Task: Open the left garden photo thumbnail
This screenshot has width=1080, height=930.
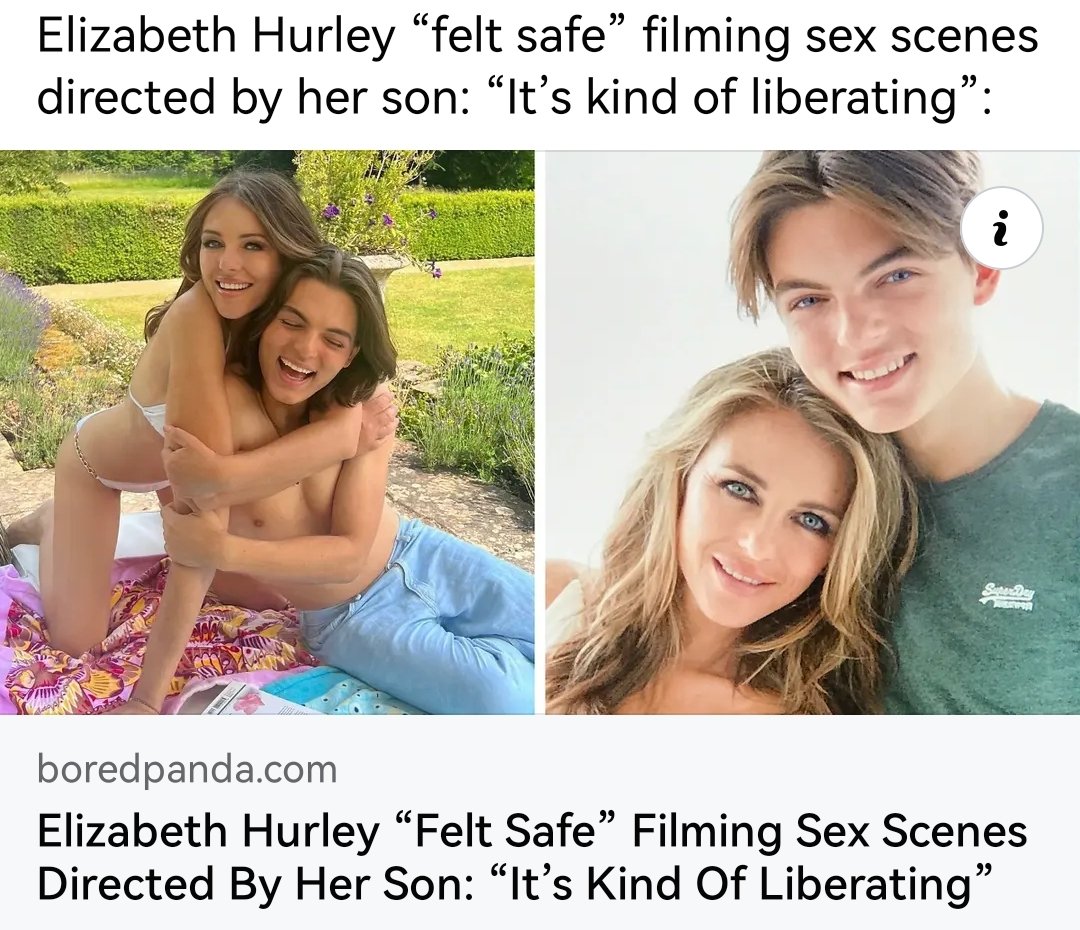Action: [x=267, y=432]
